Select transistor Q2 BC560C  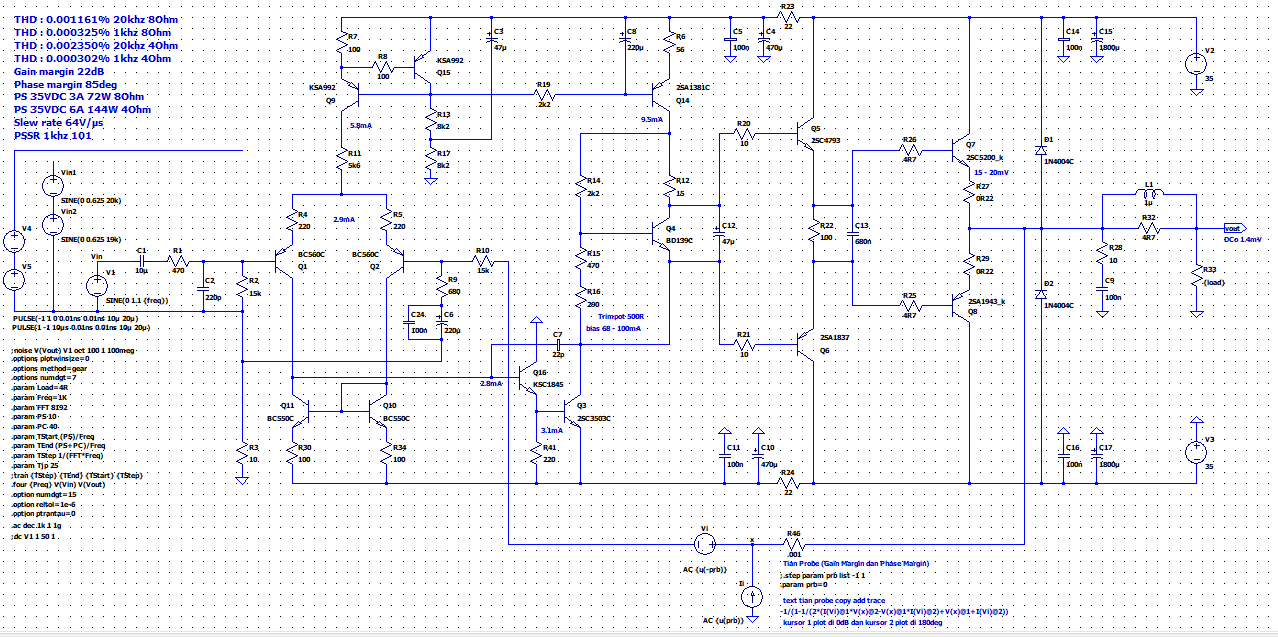(x=395, y=262)
